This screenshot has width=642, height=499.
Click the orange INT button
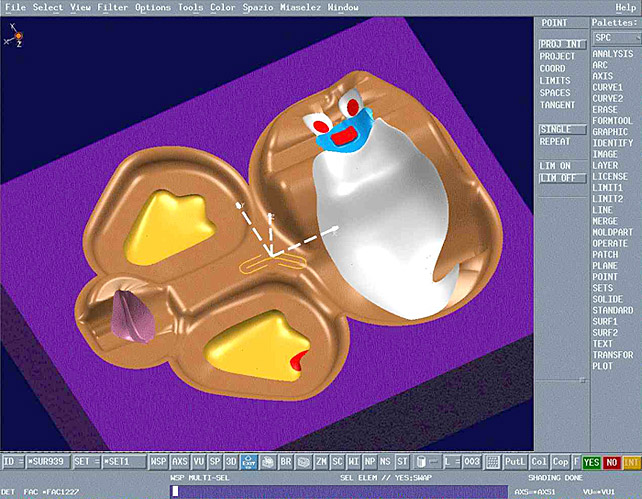pos(631,462)
